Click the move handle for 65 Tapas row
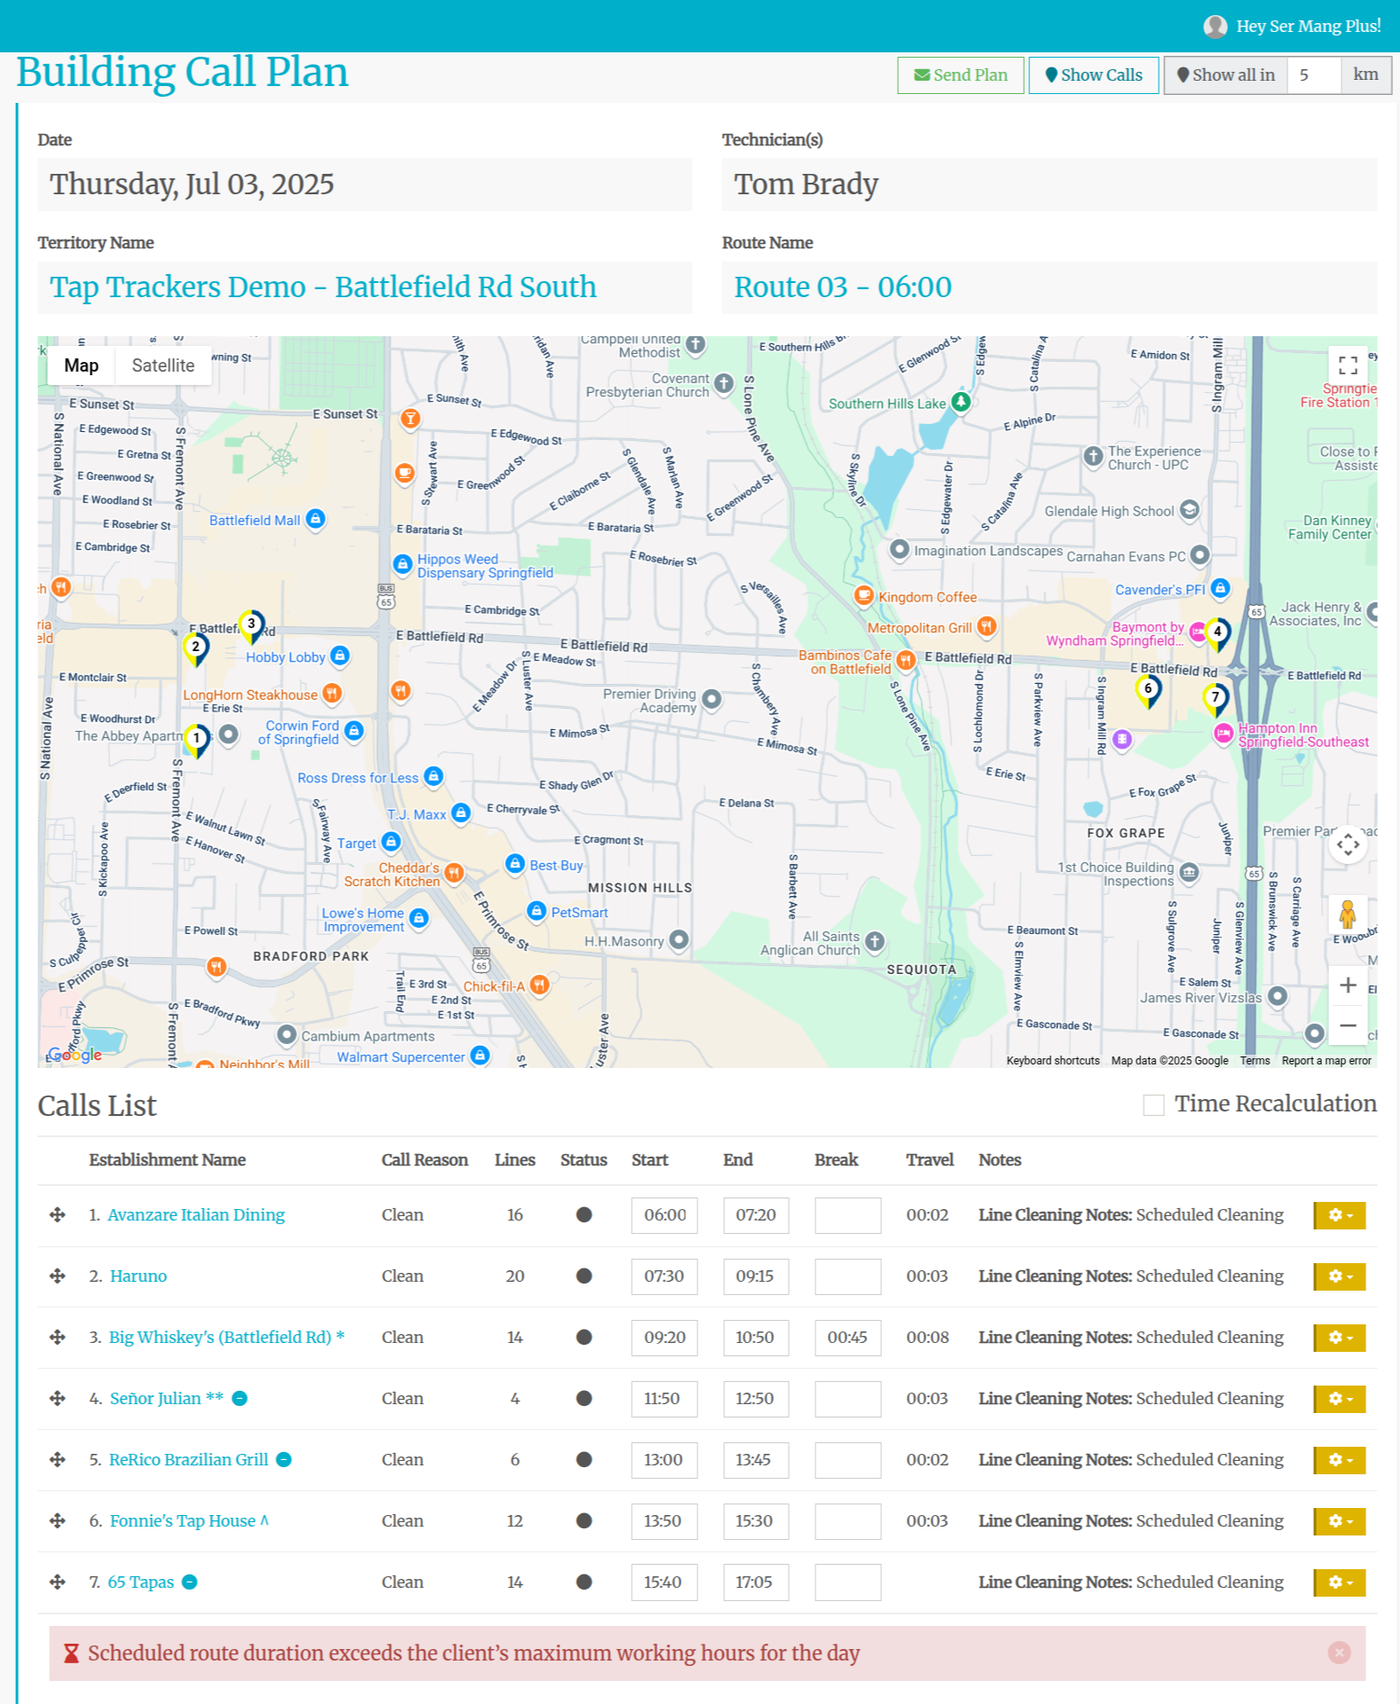This screenshot has width=1400, height=1704. [57, 1582]
